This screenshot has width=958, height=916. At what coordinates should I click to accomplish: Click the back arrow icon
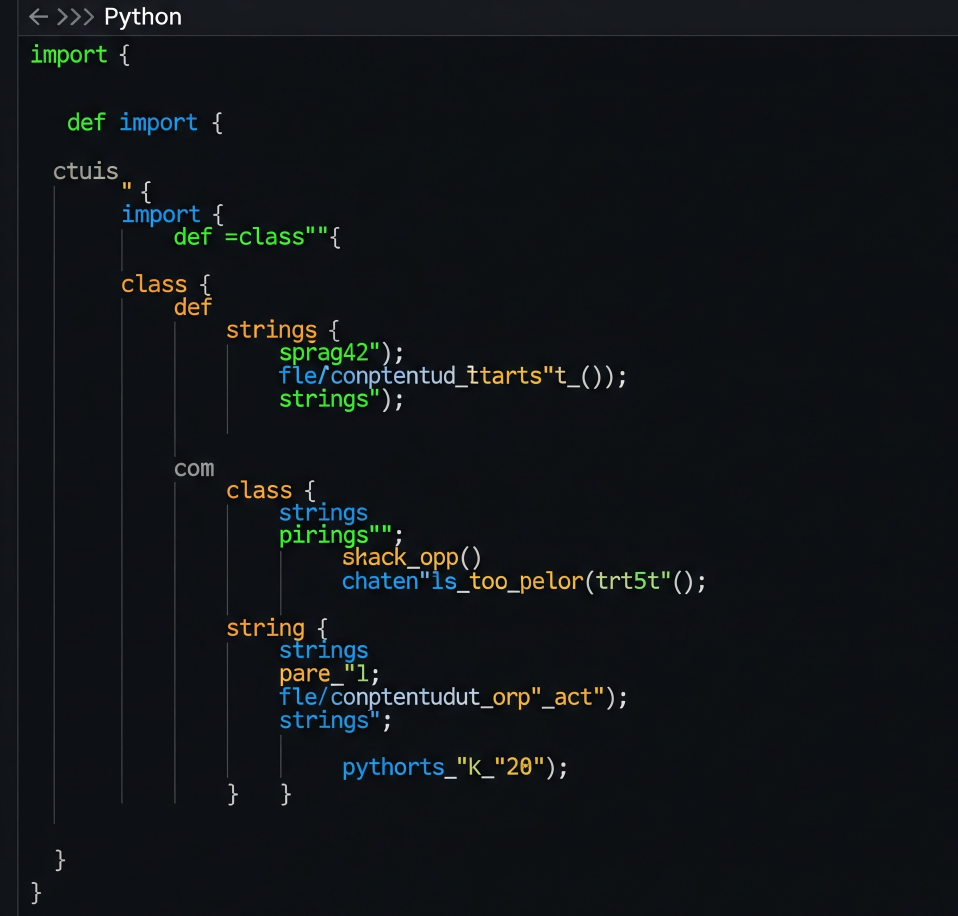38,17
